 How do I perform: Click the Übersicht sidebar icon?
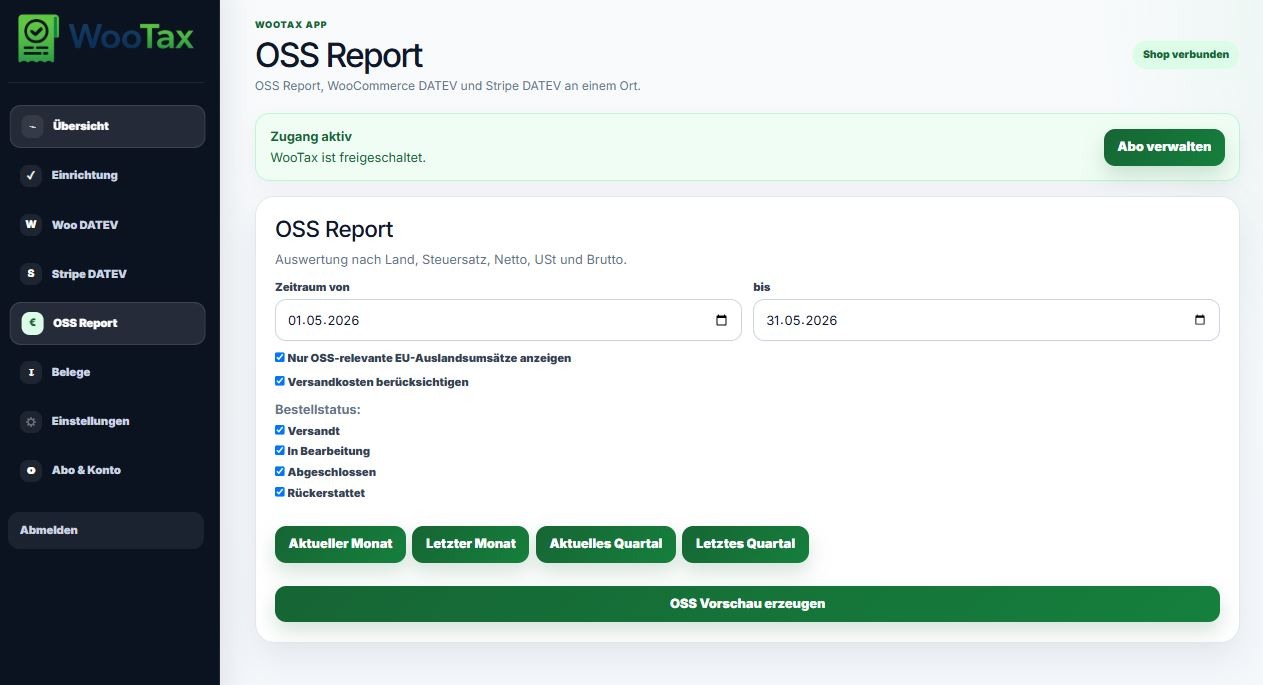pos(32,127)
